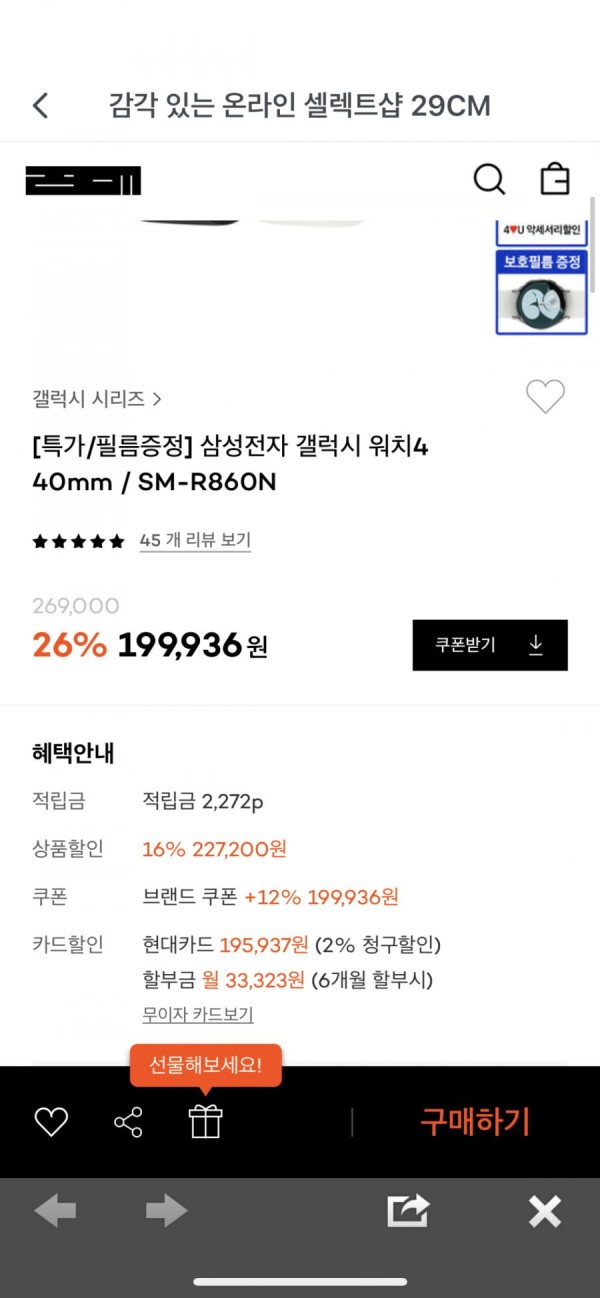Tap the five-star rating

[79, 541]
